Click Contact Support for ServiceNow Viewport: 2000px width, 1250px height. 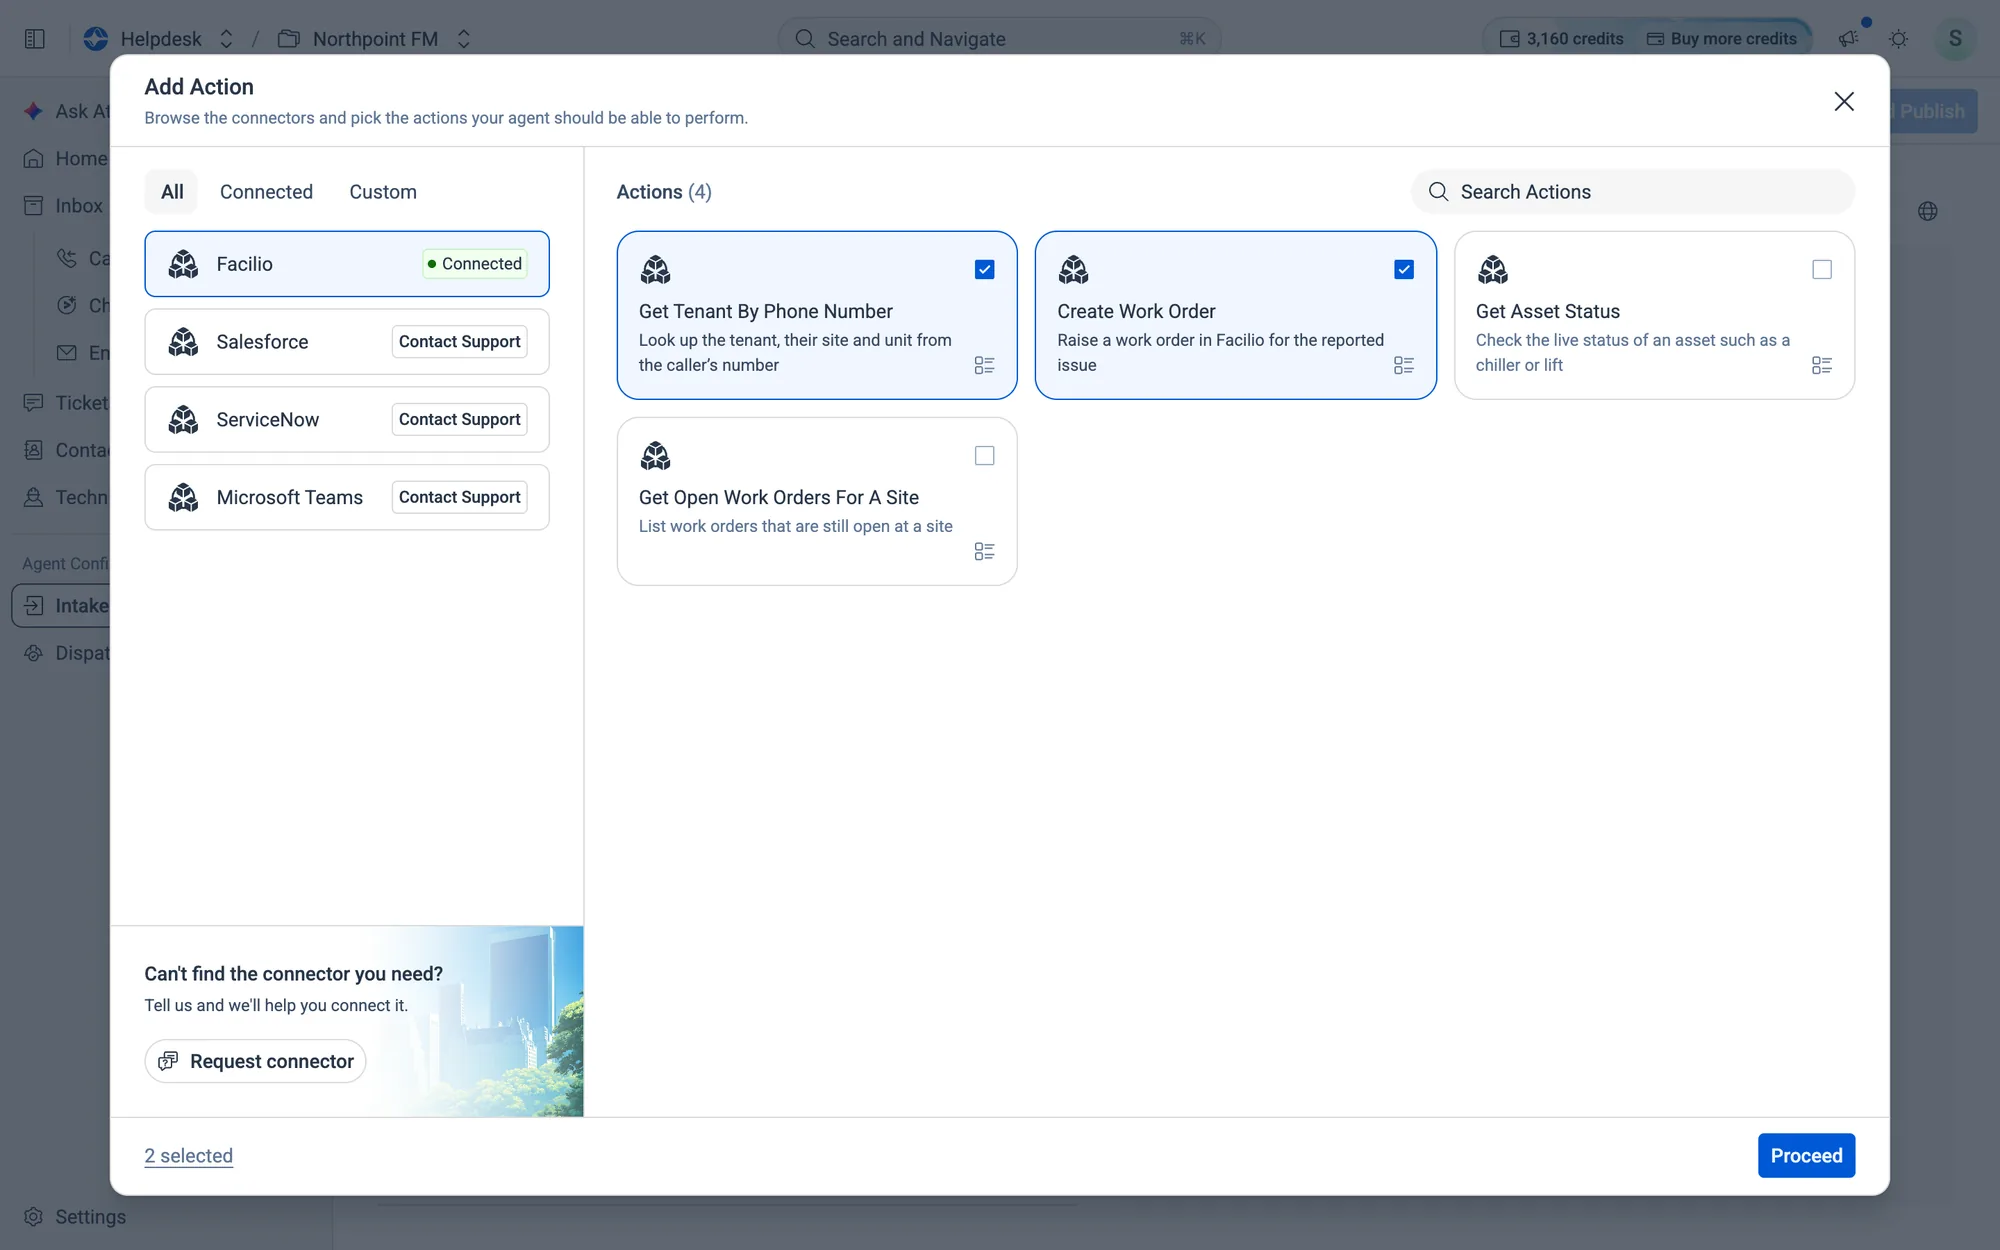click(459, 419)
